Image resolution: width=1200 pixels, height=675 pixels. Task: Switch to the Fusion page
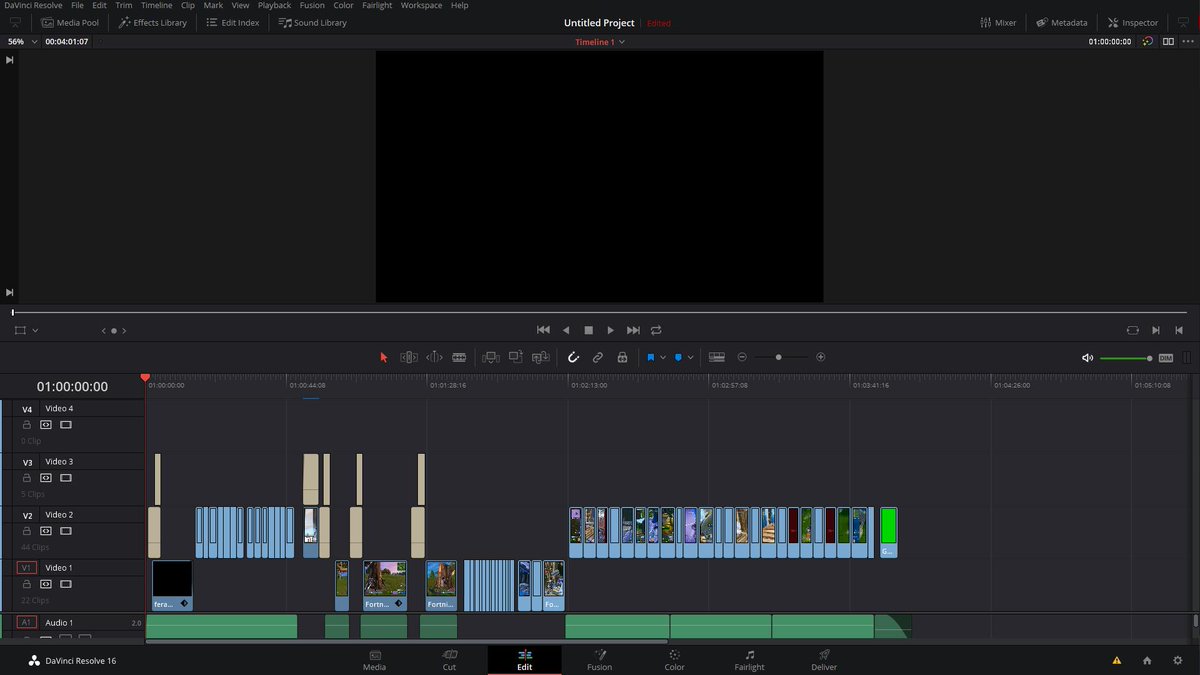click(x=599, y=660)
